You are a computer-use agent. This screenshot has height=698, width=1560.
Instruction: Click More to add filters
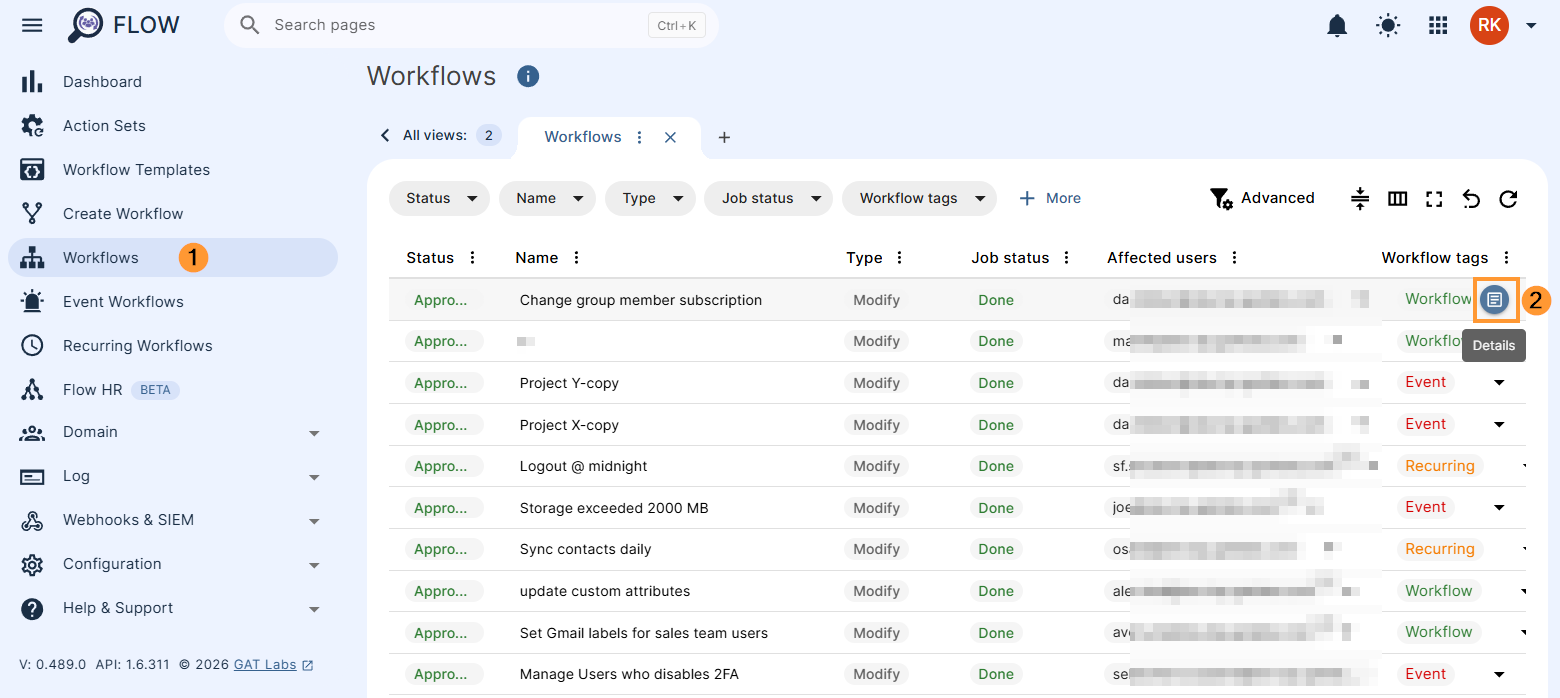1050,198
